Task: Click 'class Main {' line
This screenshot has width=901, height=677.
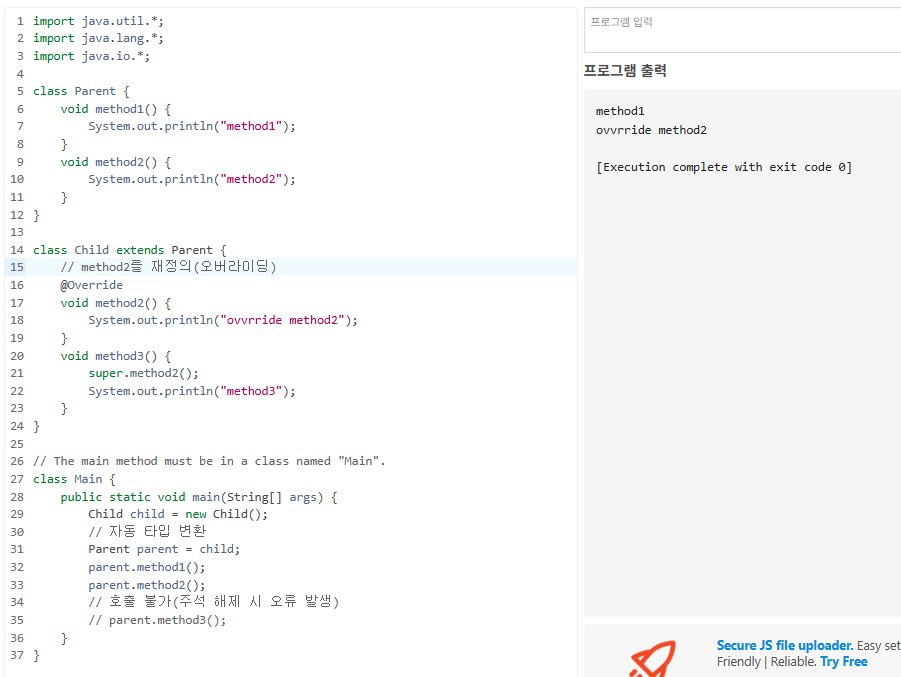Action: (x=74, y=479)
